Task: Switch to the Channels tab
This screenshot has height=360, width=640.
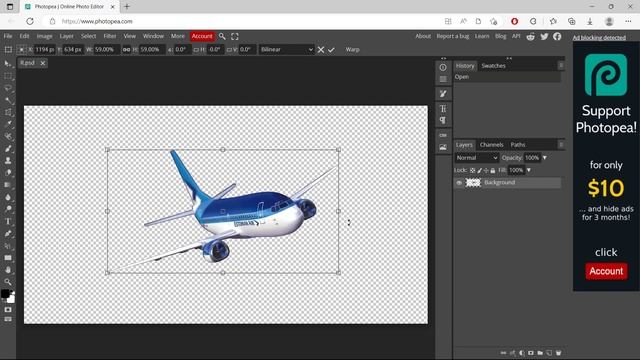Action: pyautogui.click(x=491, y=145)
